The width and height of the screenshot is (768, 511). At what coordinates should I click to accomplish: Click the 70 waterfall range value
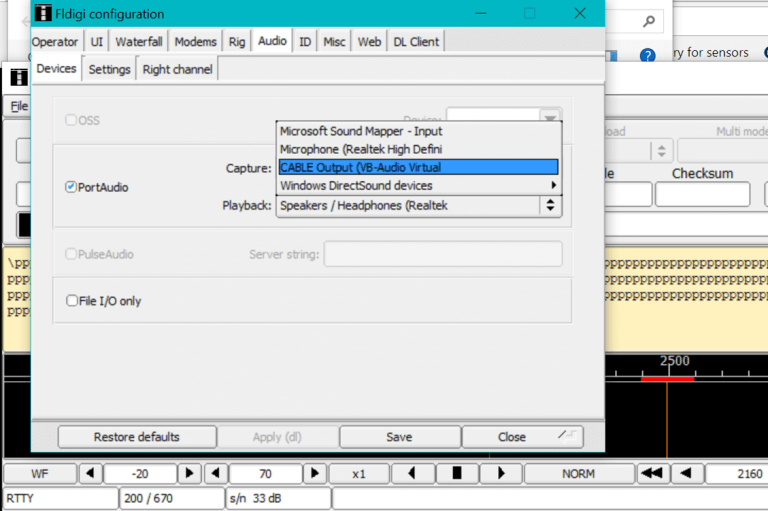click(265, 473)
